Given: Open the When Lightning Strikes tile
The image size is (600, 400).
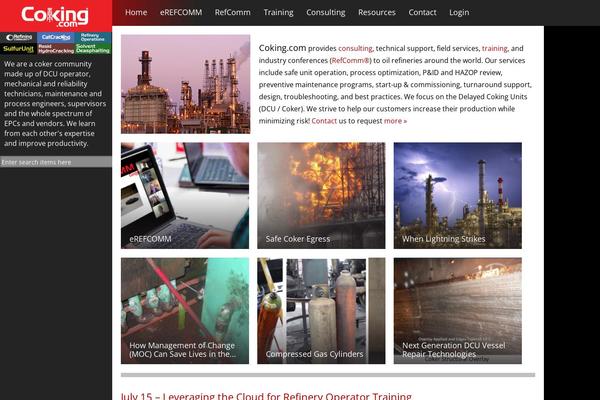Looking at the screenshot, I should point(458,196).
